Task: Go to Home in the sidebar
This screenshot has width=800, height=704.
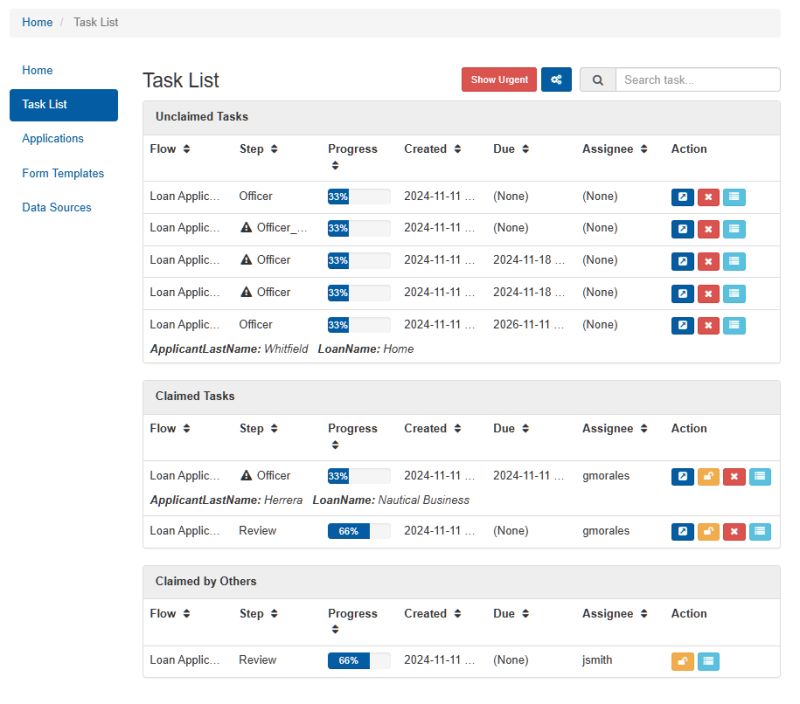Action: (37, 70)
